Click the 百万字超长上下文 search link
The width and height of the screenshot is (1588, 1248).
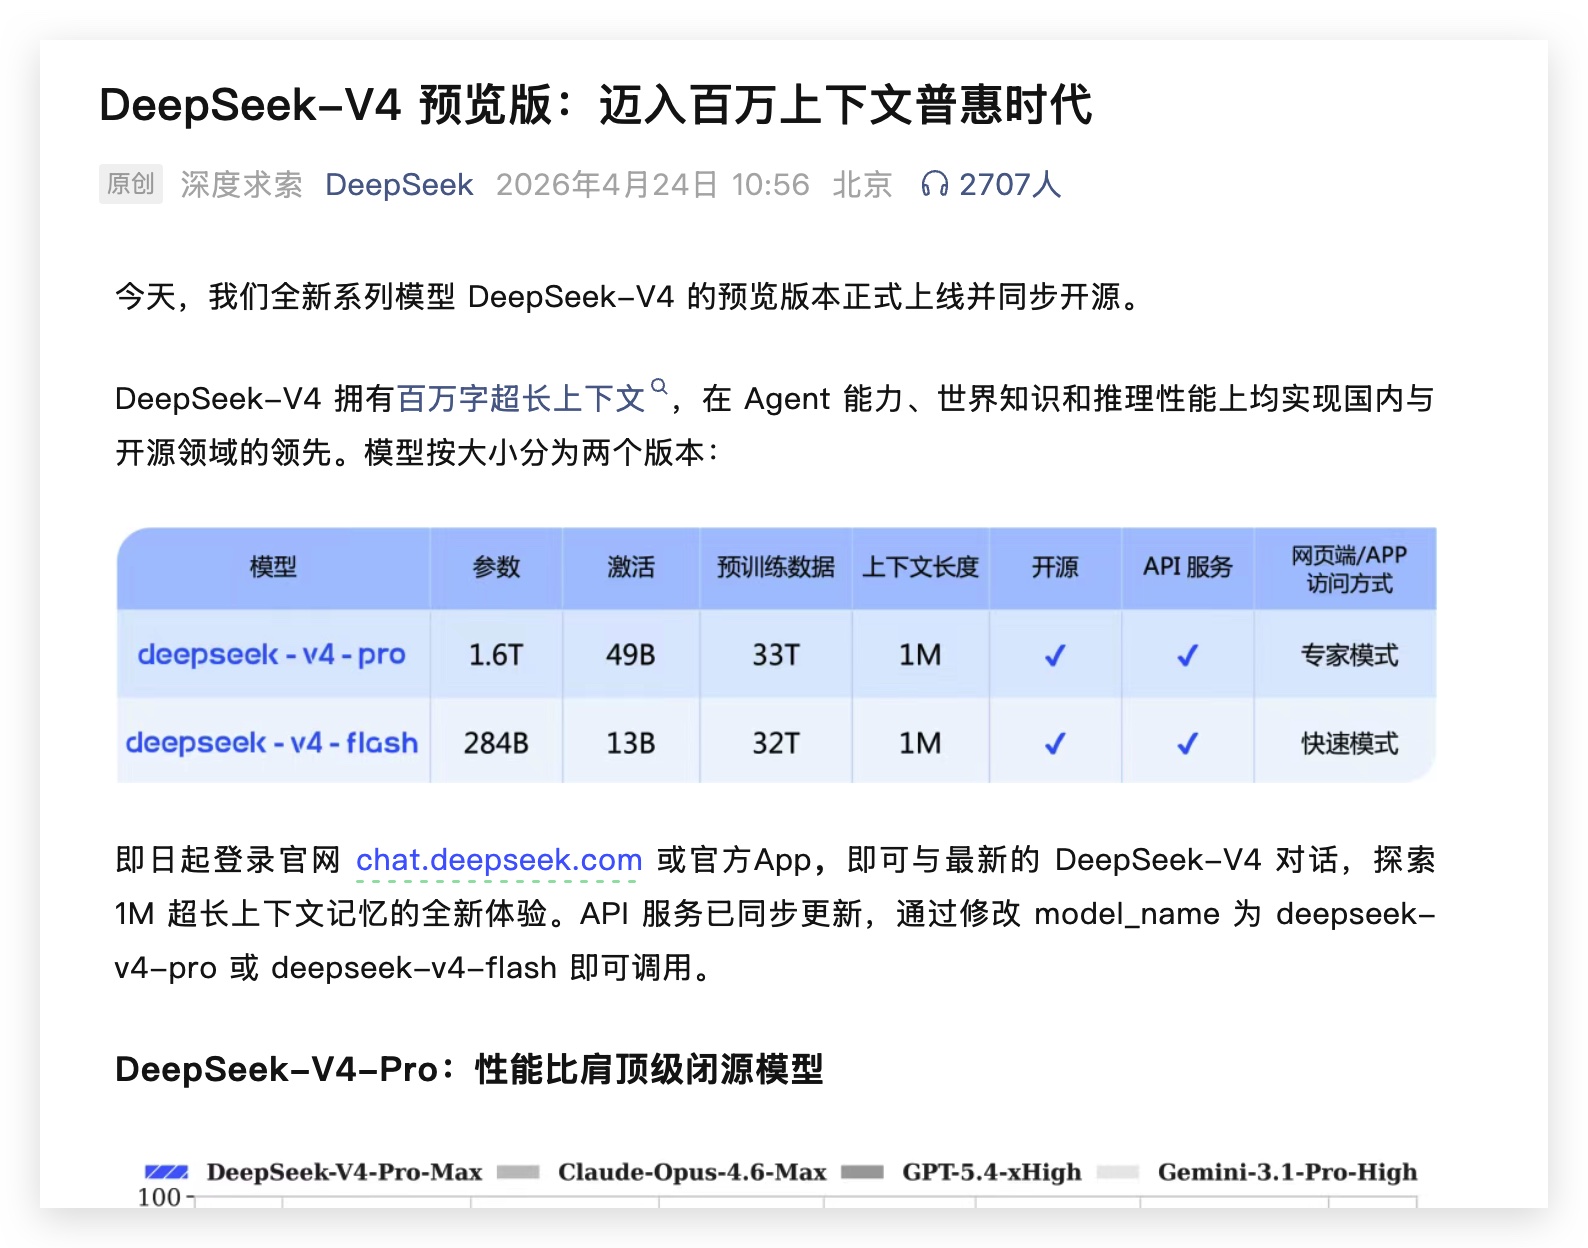click(x=521, y=399)
